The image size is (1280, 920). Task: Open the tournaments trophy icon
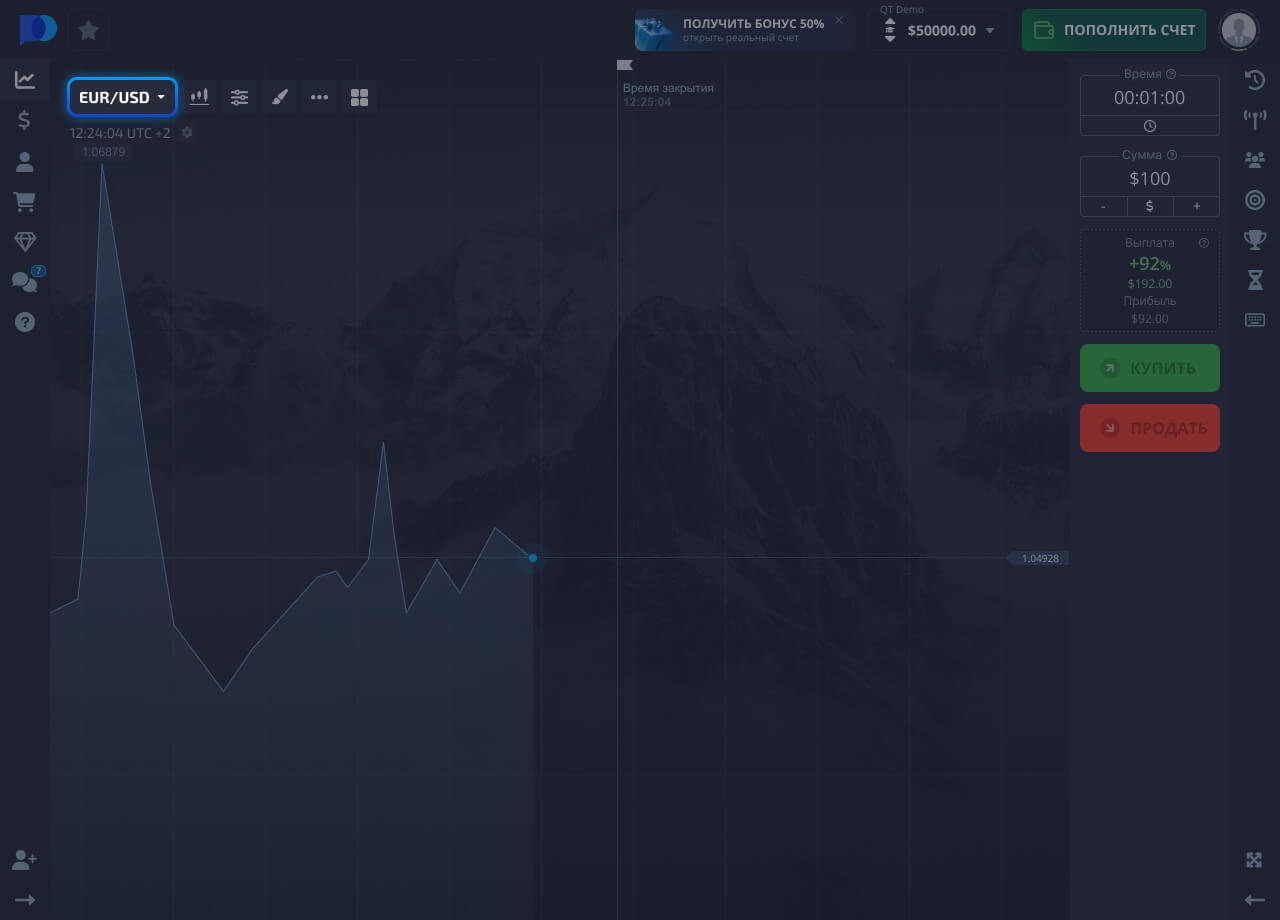1255,240
